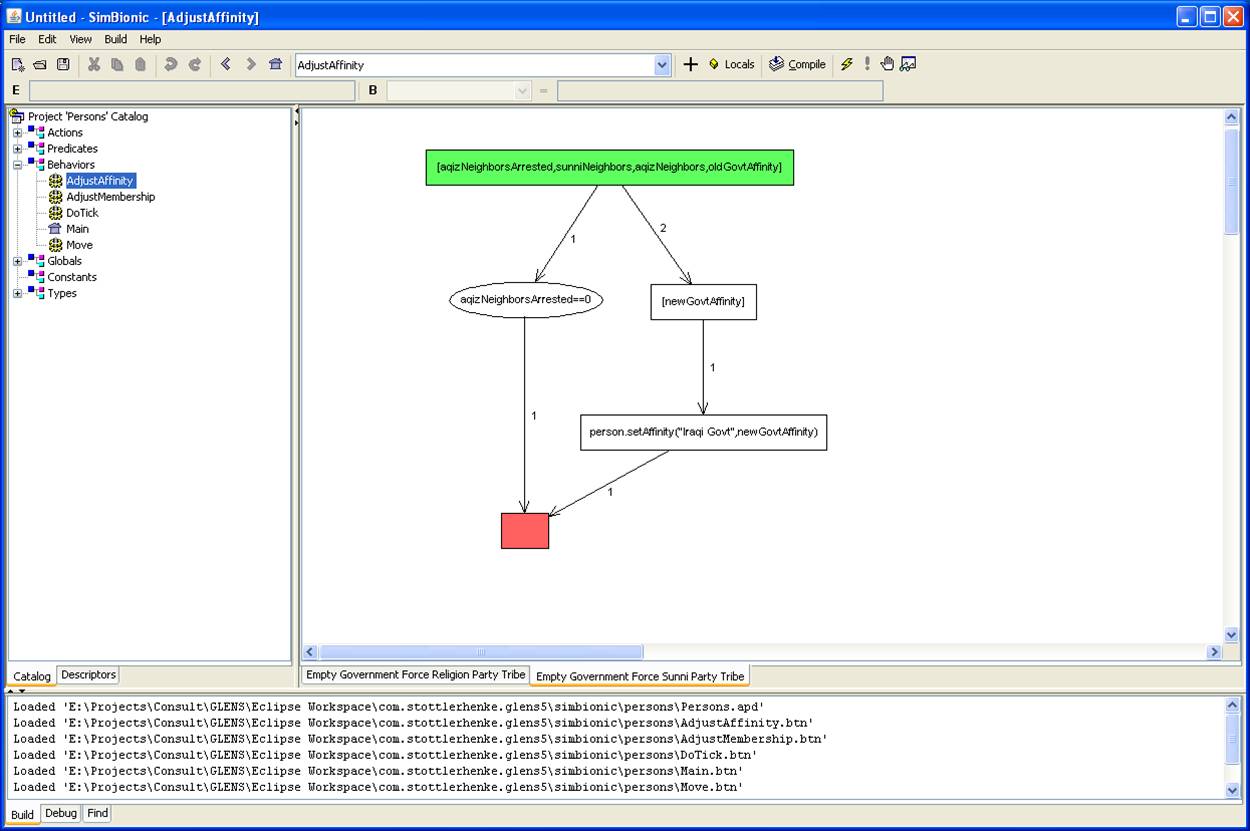1250x831 pixels.
Task: Click the Undo arrow icon
Action: 170,64
